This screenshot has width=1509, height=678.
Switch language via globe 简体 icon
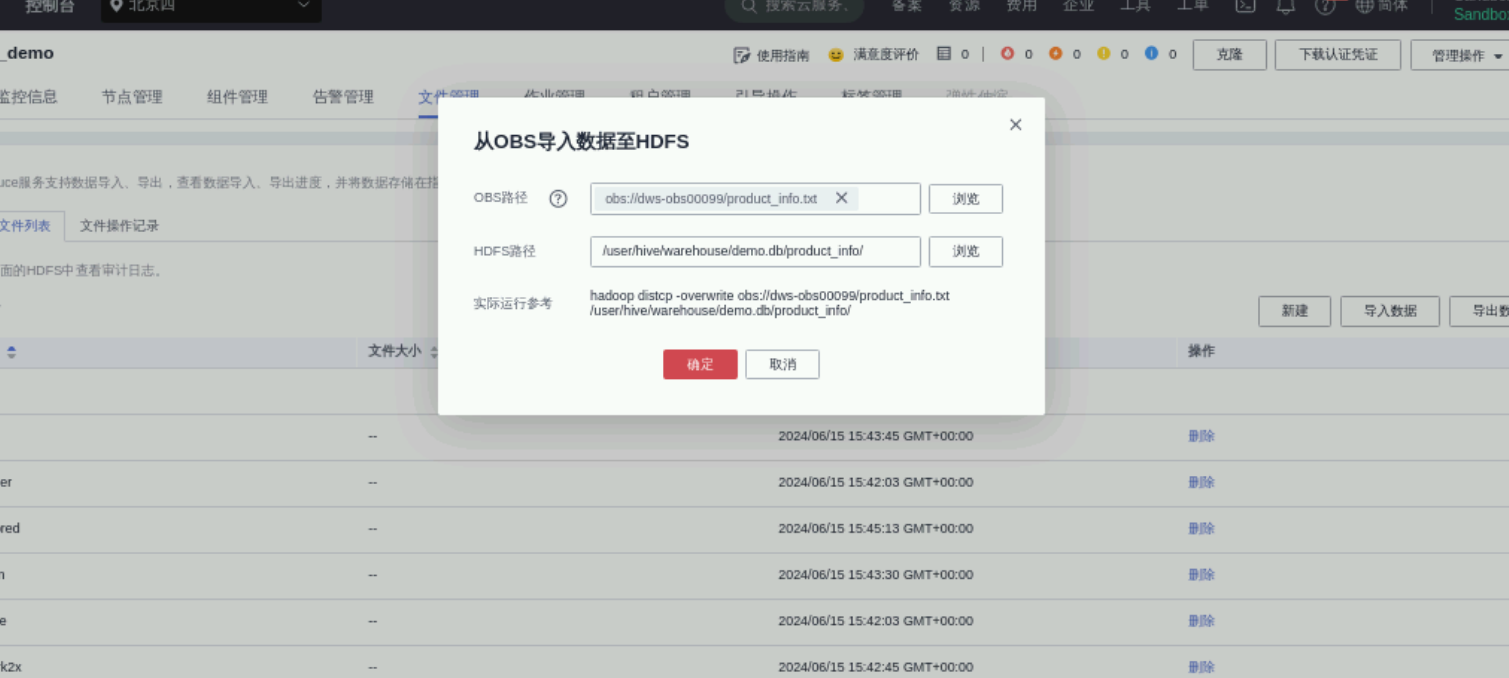click(x=1381, y=6)
